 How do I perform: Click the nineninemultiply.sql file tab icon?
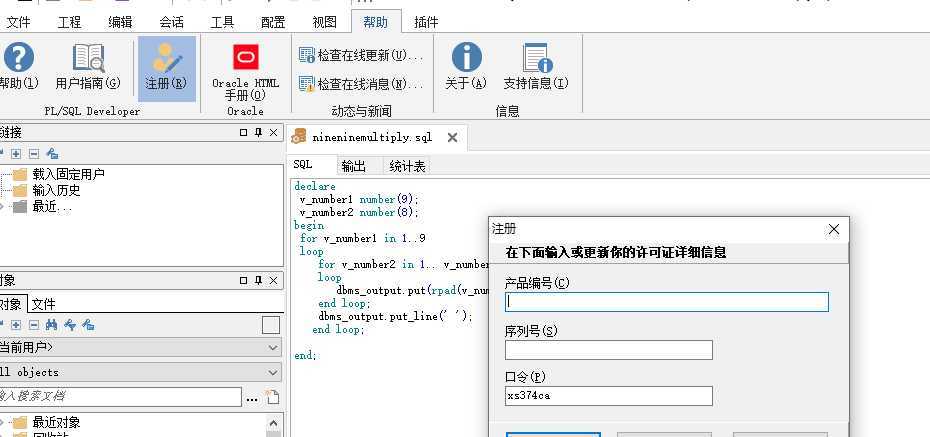(299, 136)
